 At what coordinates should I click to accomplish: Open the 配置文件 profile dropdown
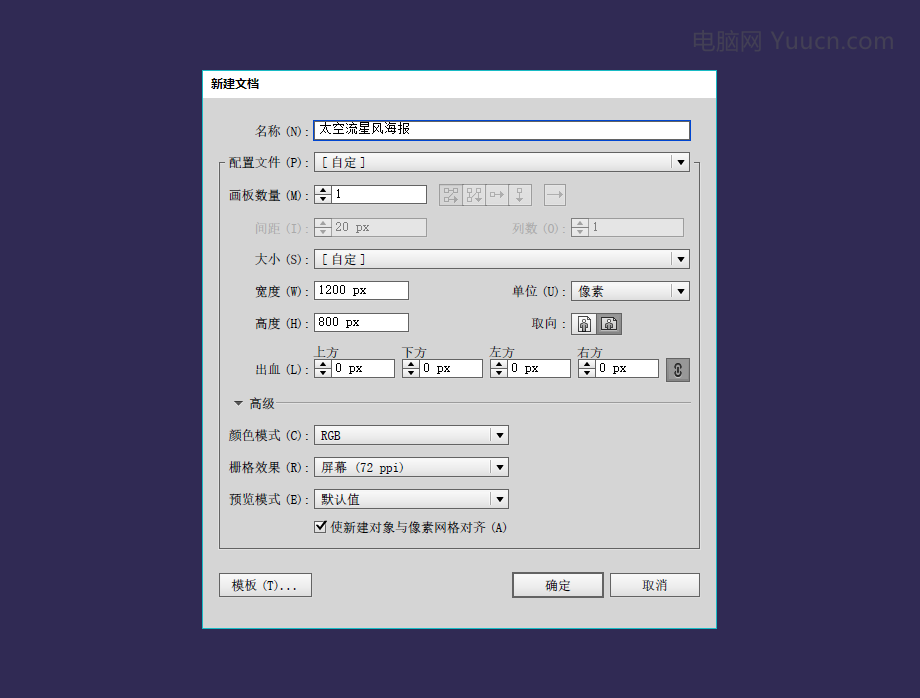pos(502,162)
